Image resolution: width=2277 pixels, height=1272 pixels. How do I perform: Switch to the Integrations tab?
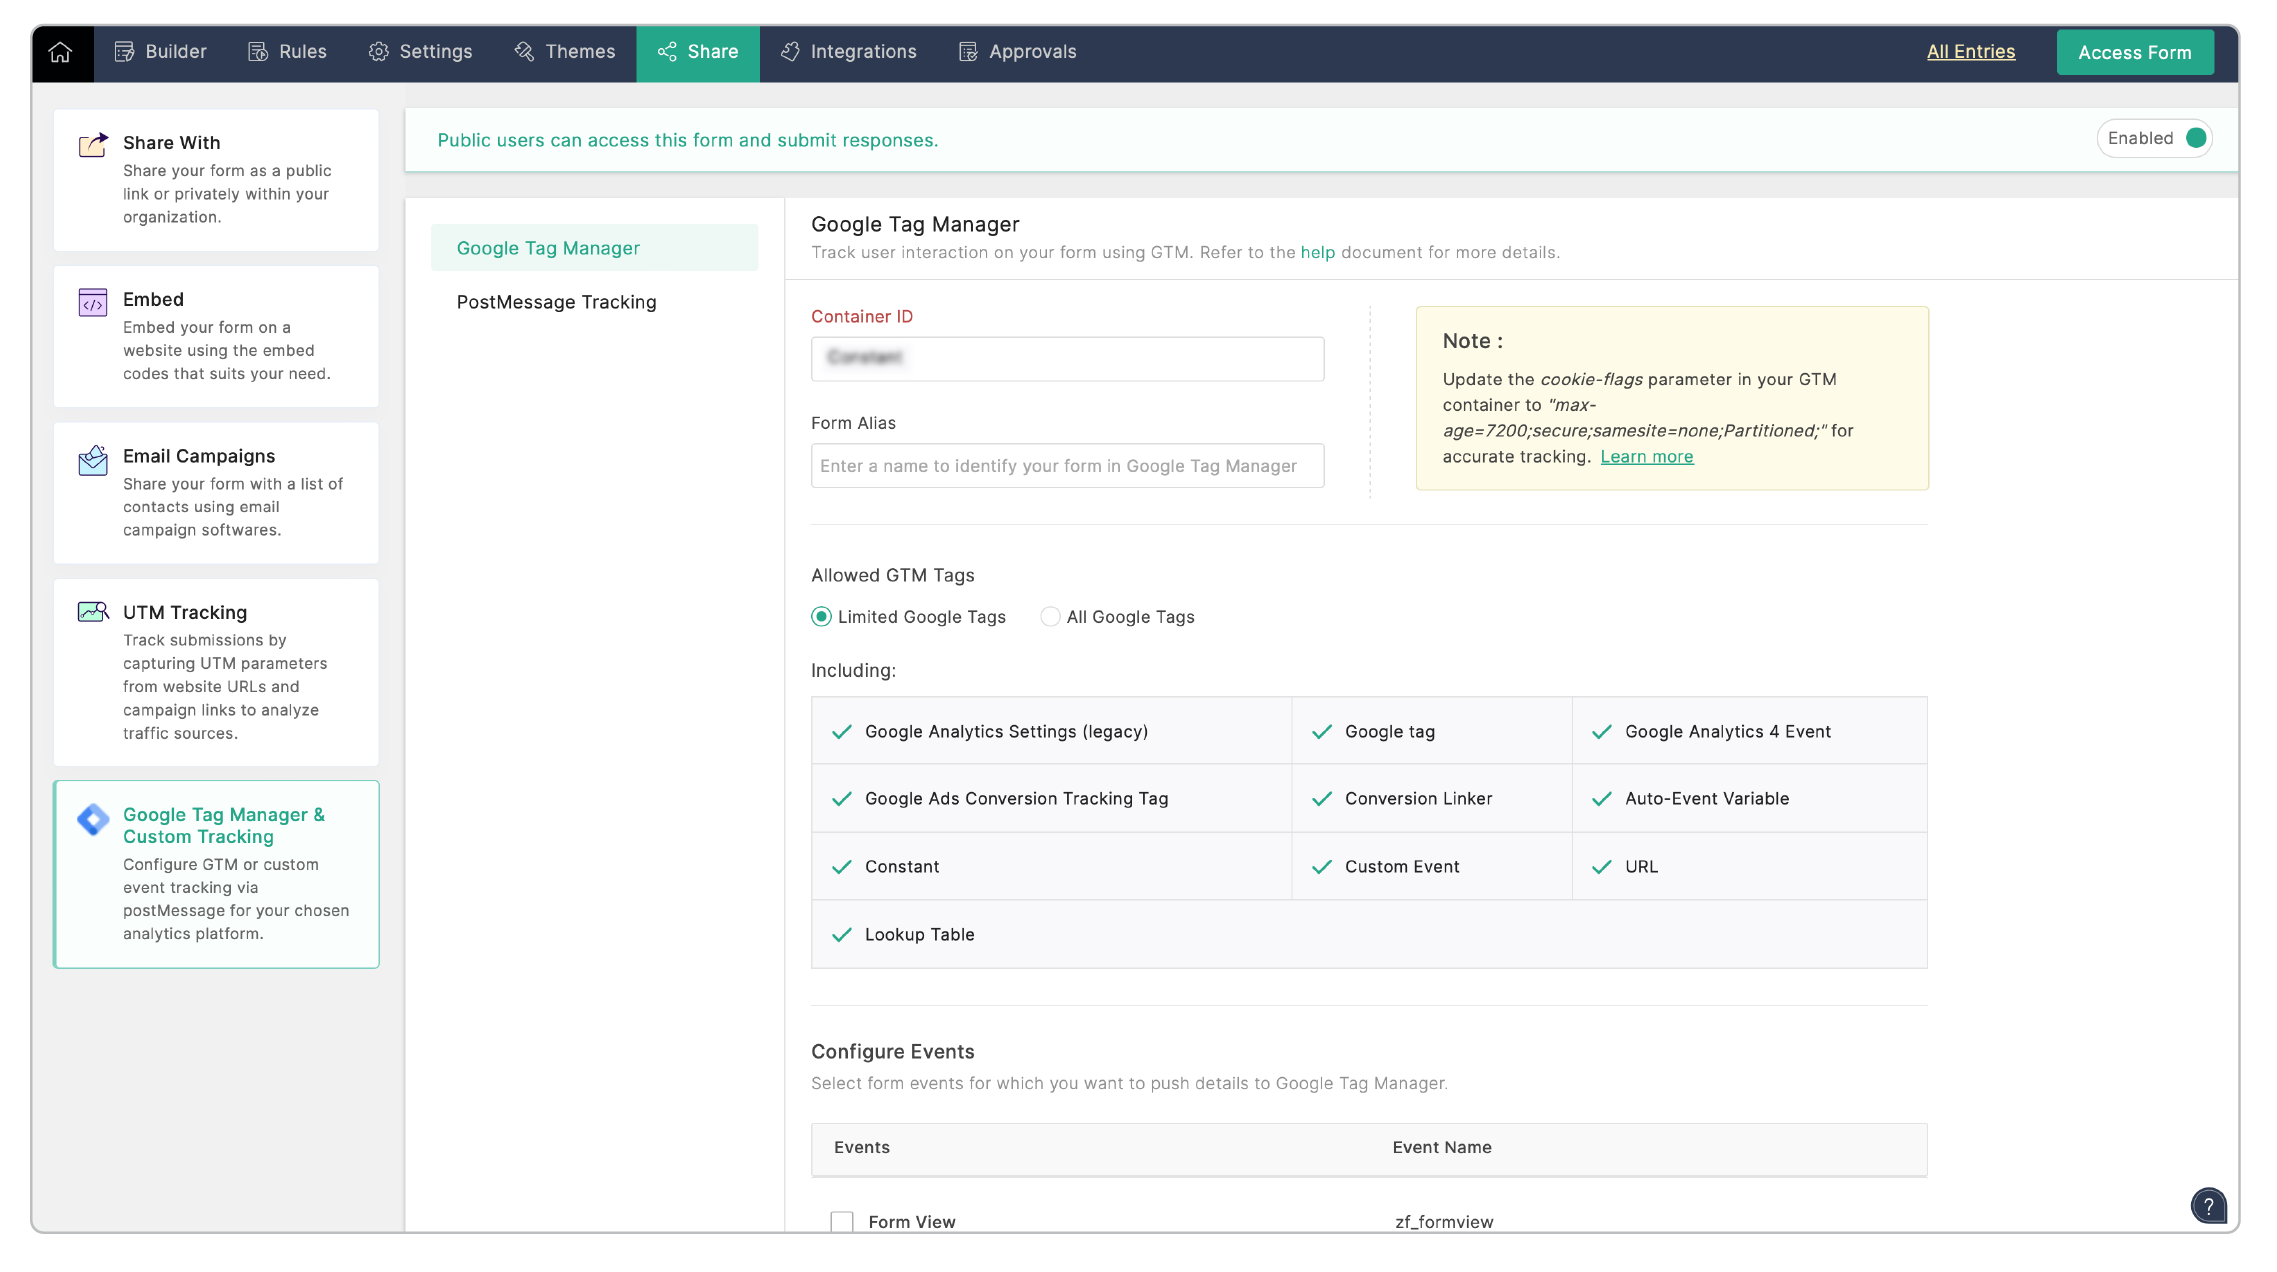[848, 52]
